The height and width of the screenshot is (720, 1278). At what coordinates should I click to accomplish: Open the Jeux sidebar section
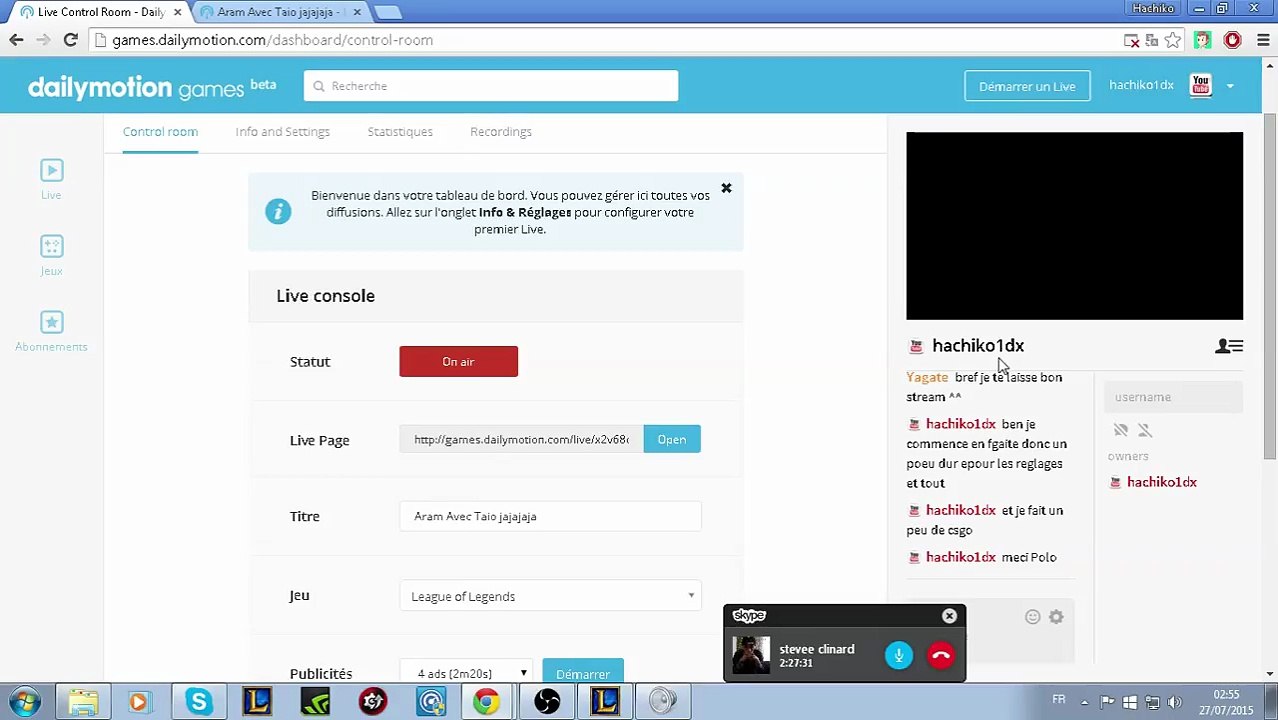coord(51,256)
